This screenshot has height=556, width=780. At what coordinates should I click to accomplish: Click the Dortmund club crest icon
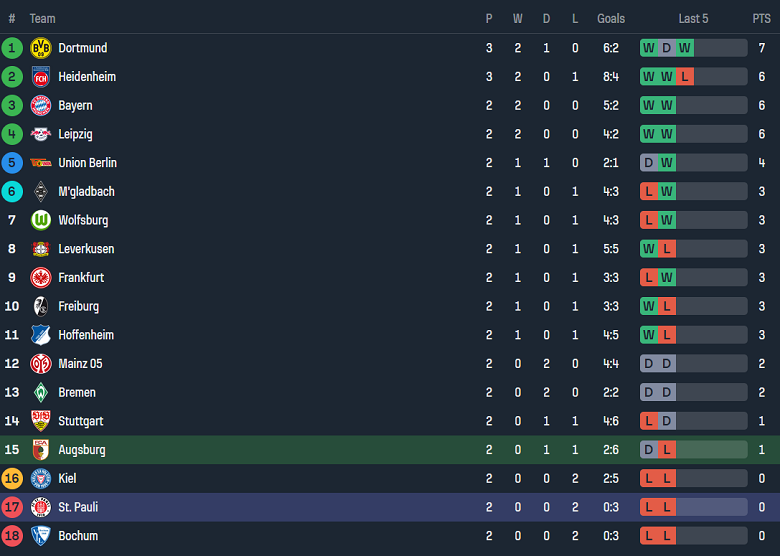tap(41, 48)
